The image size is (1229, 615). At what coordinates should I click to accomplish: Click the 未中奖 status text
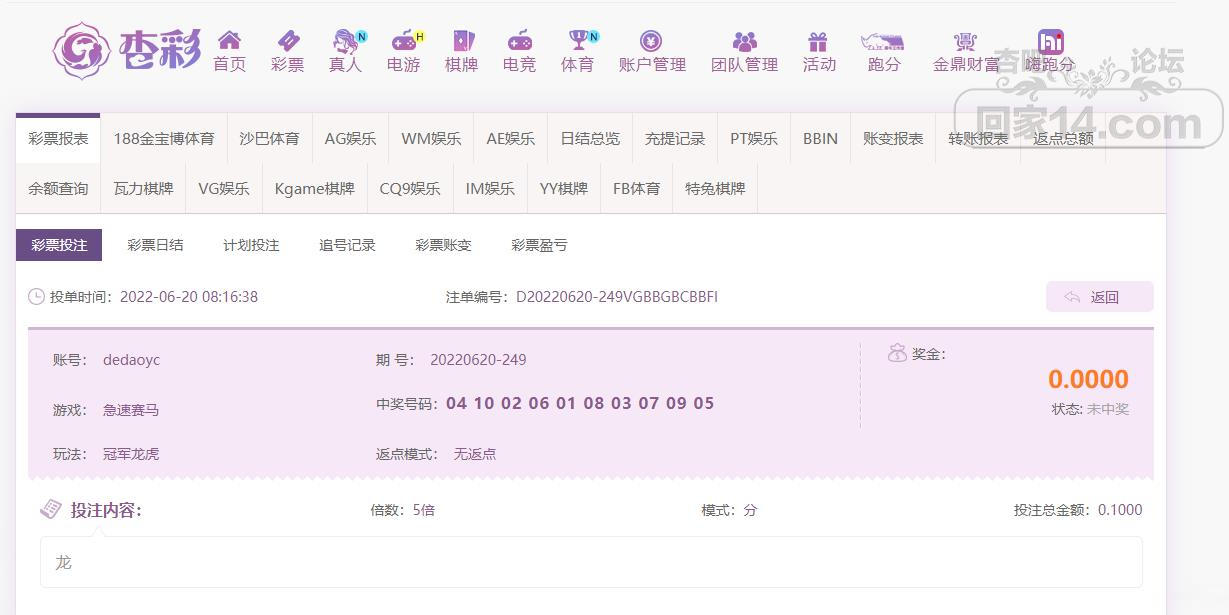point(1108,409)
